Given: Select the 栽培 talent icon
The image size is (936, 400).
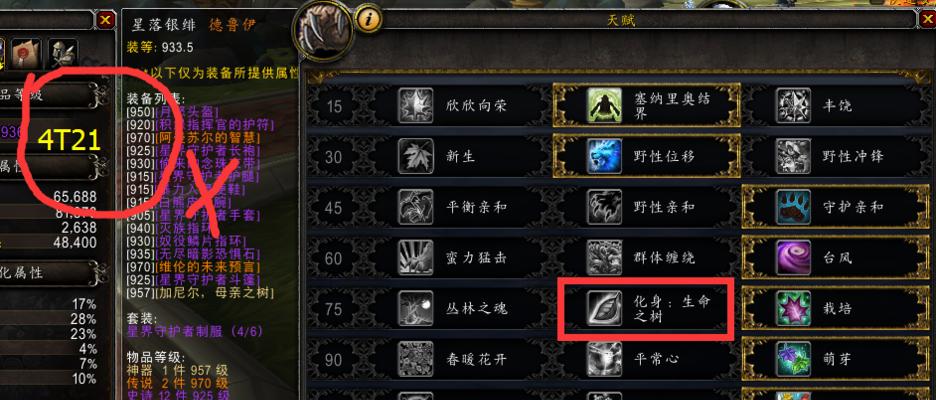Looking at the screenshot, I should 793,309.
